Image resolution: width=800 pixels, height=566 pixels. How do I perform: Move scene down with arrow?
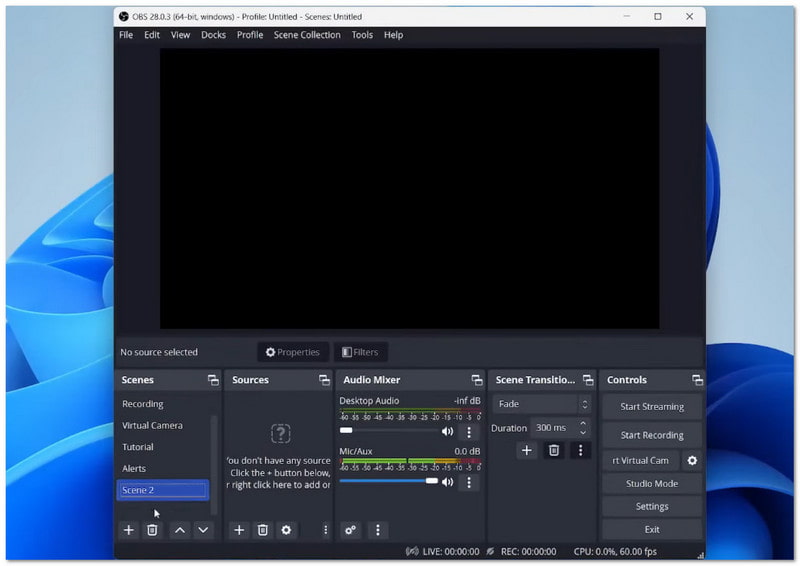(x=203, y=530)
